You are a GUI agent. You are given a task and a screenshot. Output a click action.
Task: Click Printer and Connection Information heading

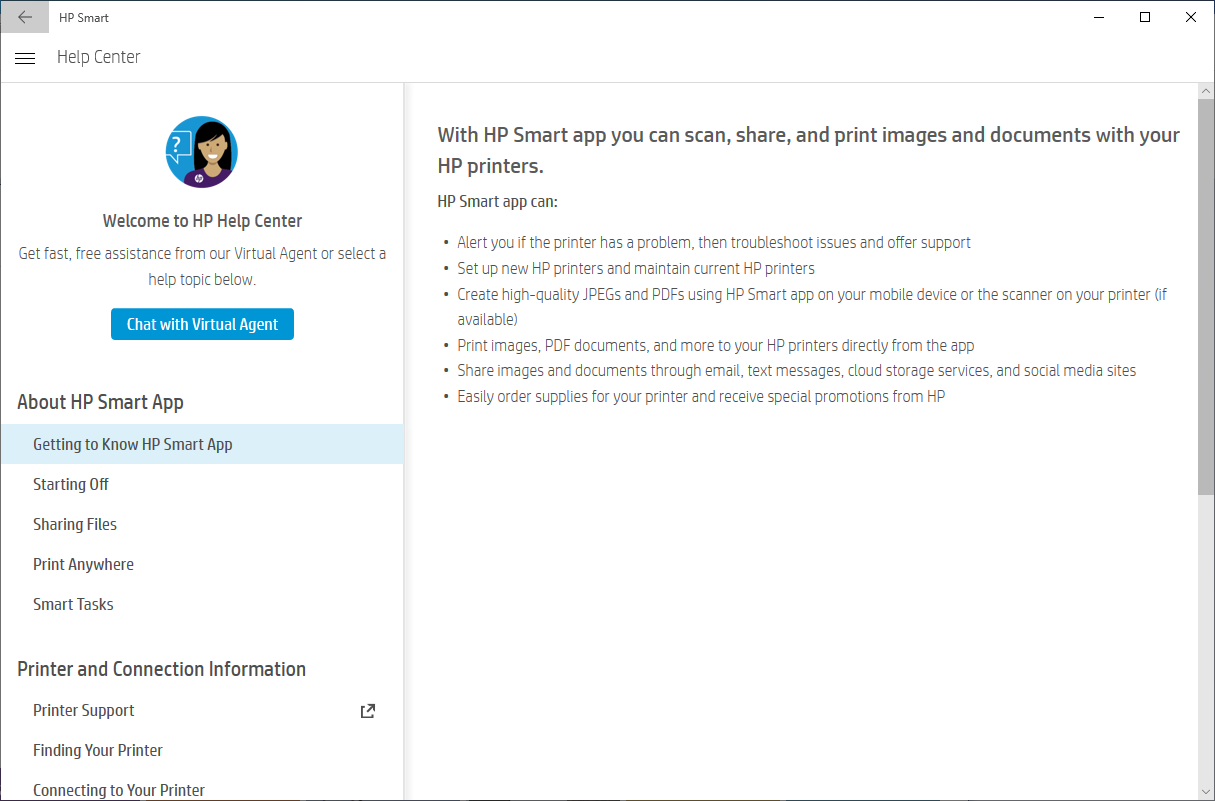[x=161, y=669]
